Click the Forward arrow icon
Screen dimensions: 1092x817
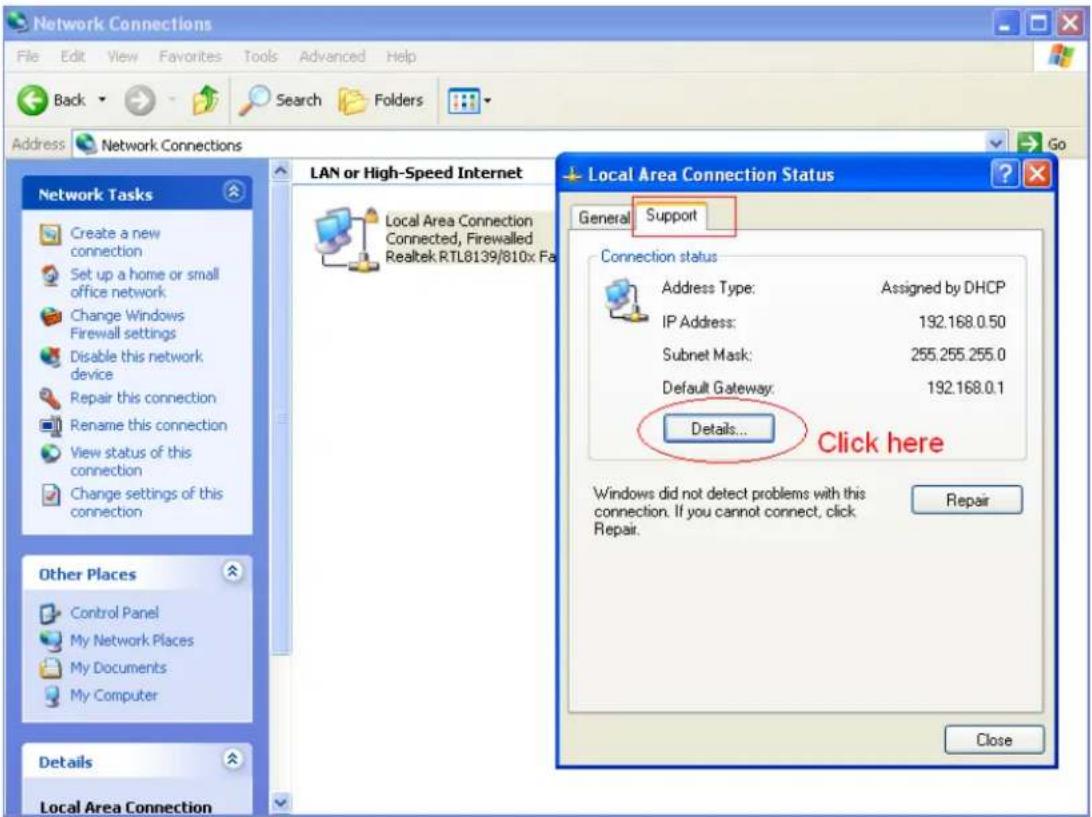(140, 102)
